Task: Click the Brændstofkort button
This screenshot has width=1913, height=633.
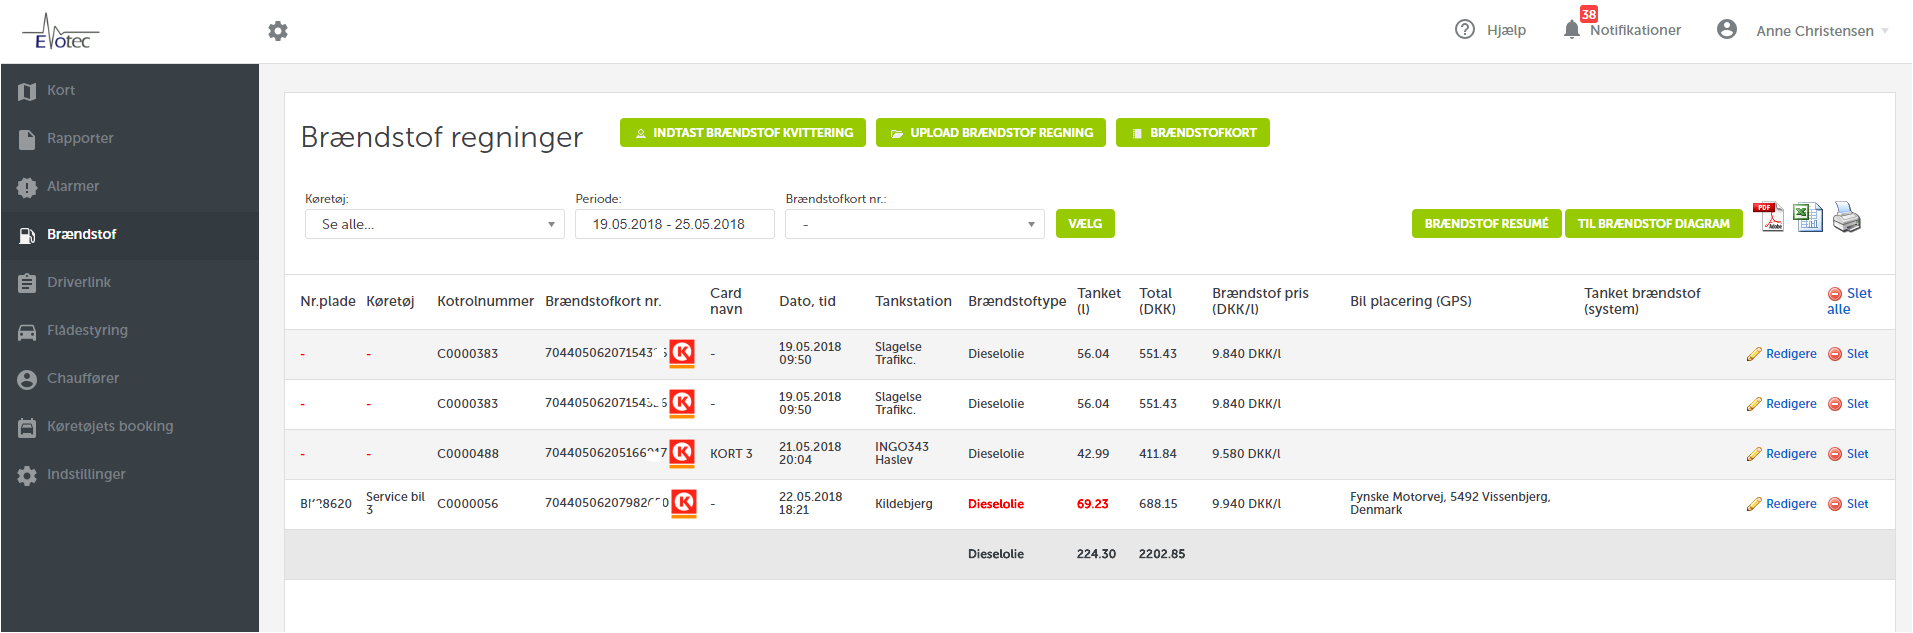Action: click(1193, 133)
